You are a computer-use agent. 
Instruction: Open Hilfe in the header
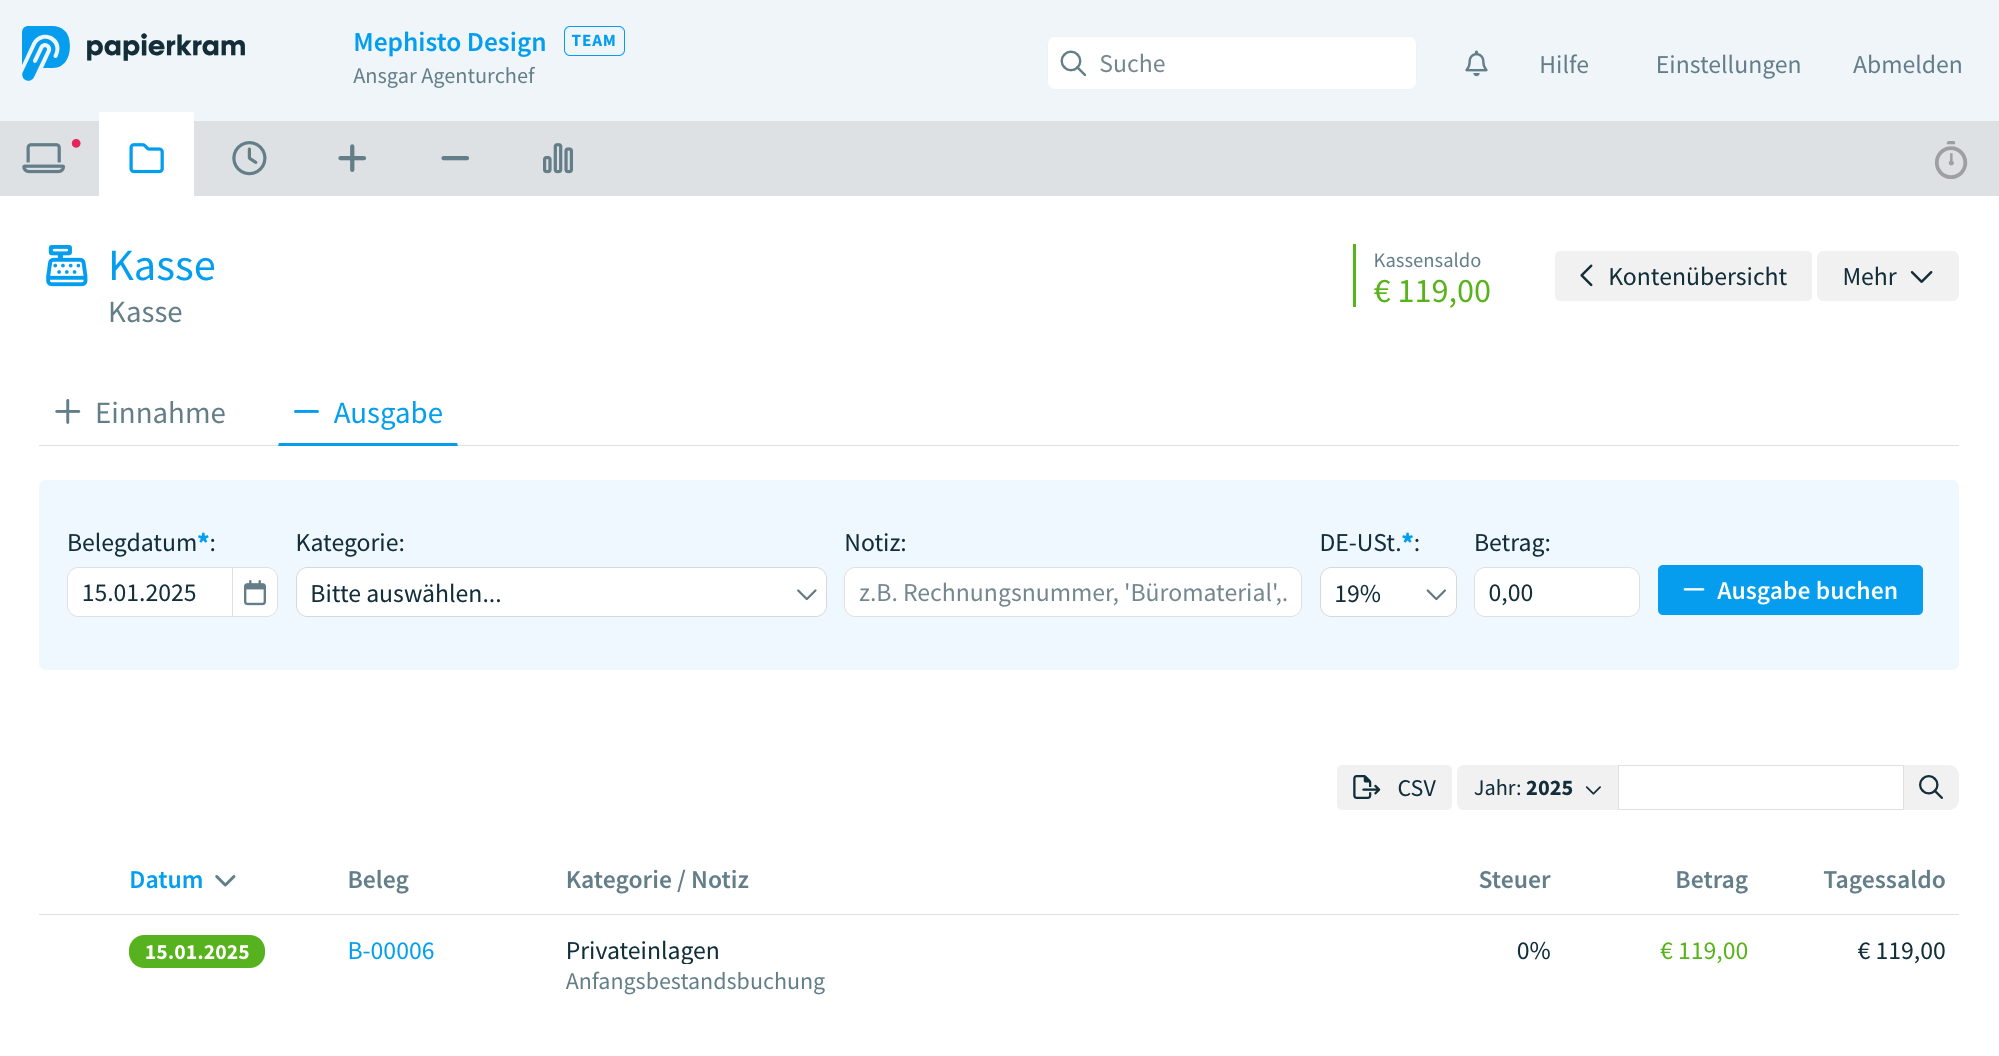point(1563,64)
